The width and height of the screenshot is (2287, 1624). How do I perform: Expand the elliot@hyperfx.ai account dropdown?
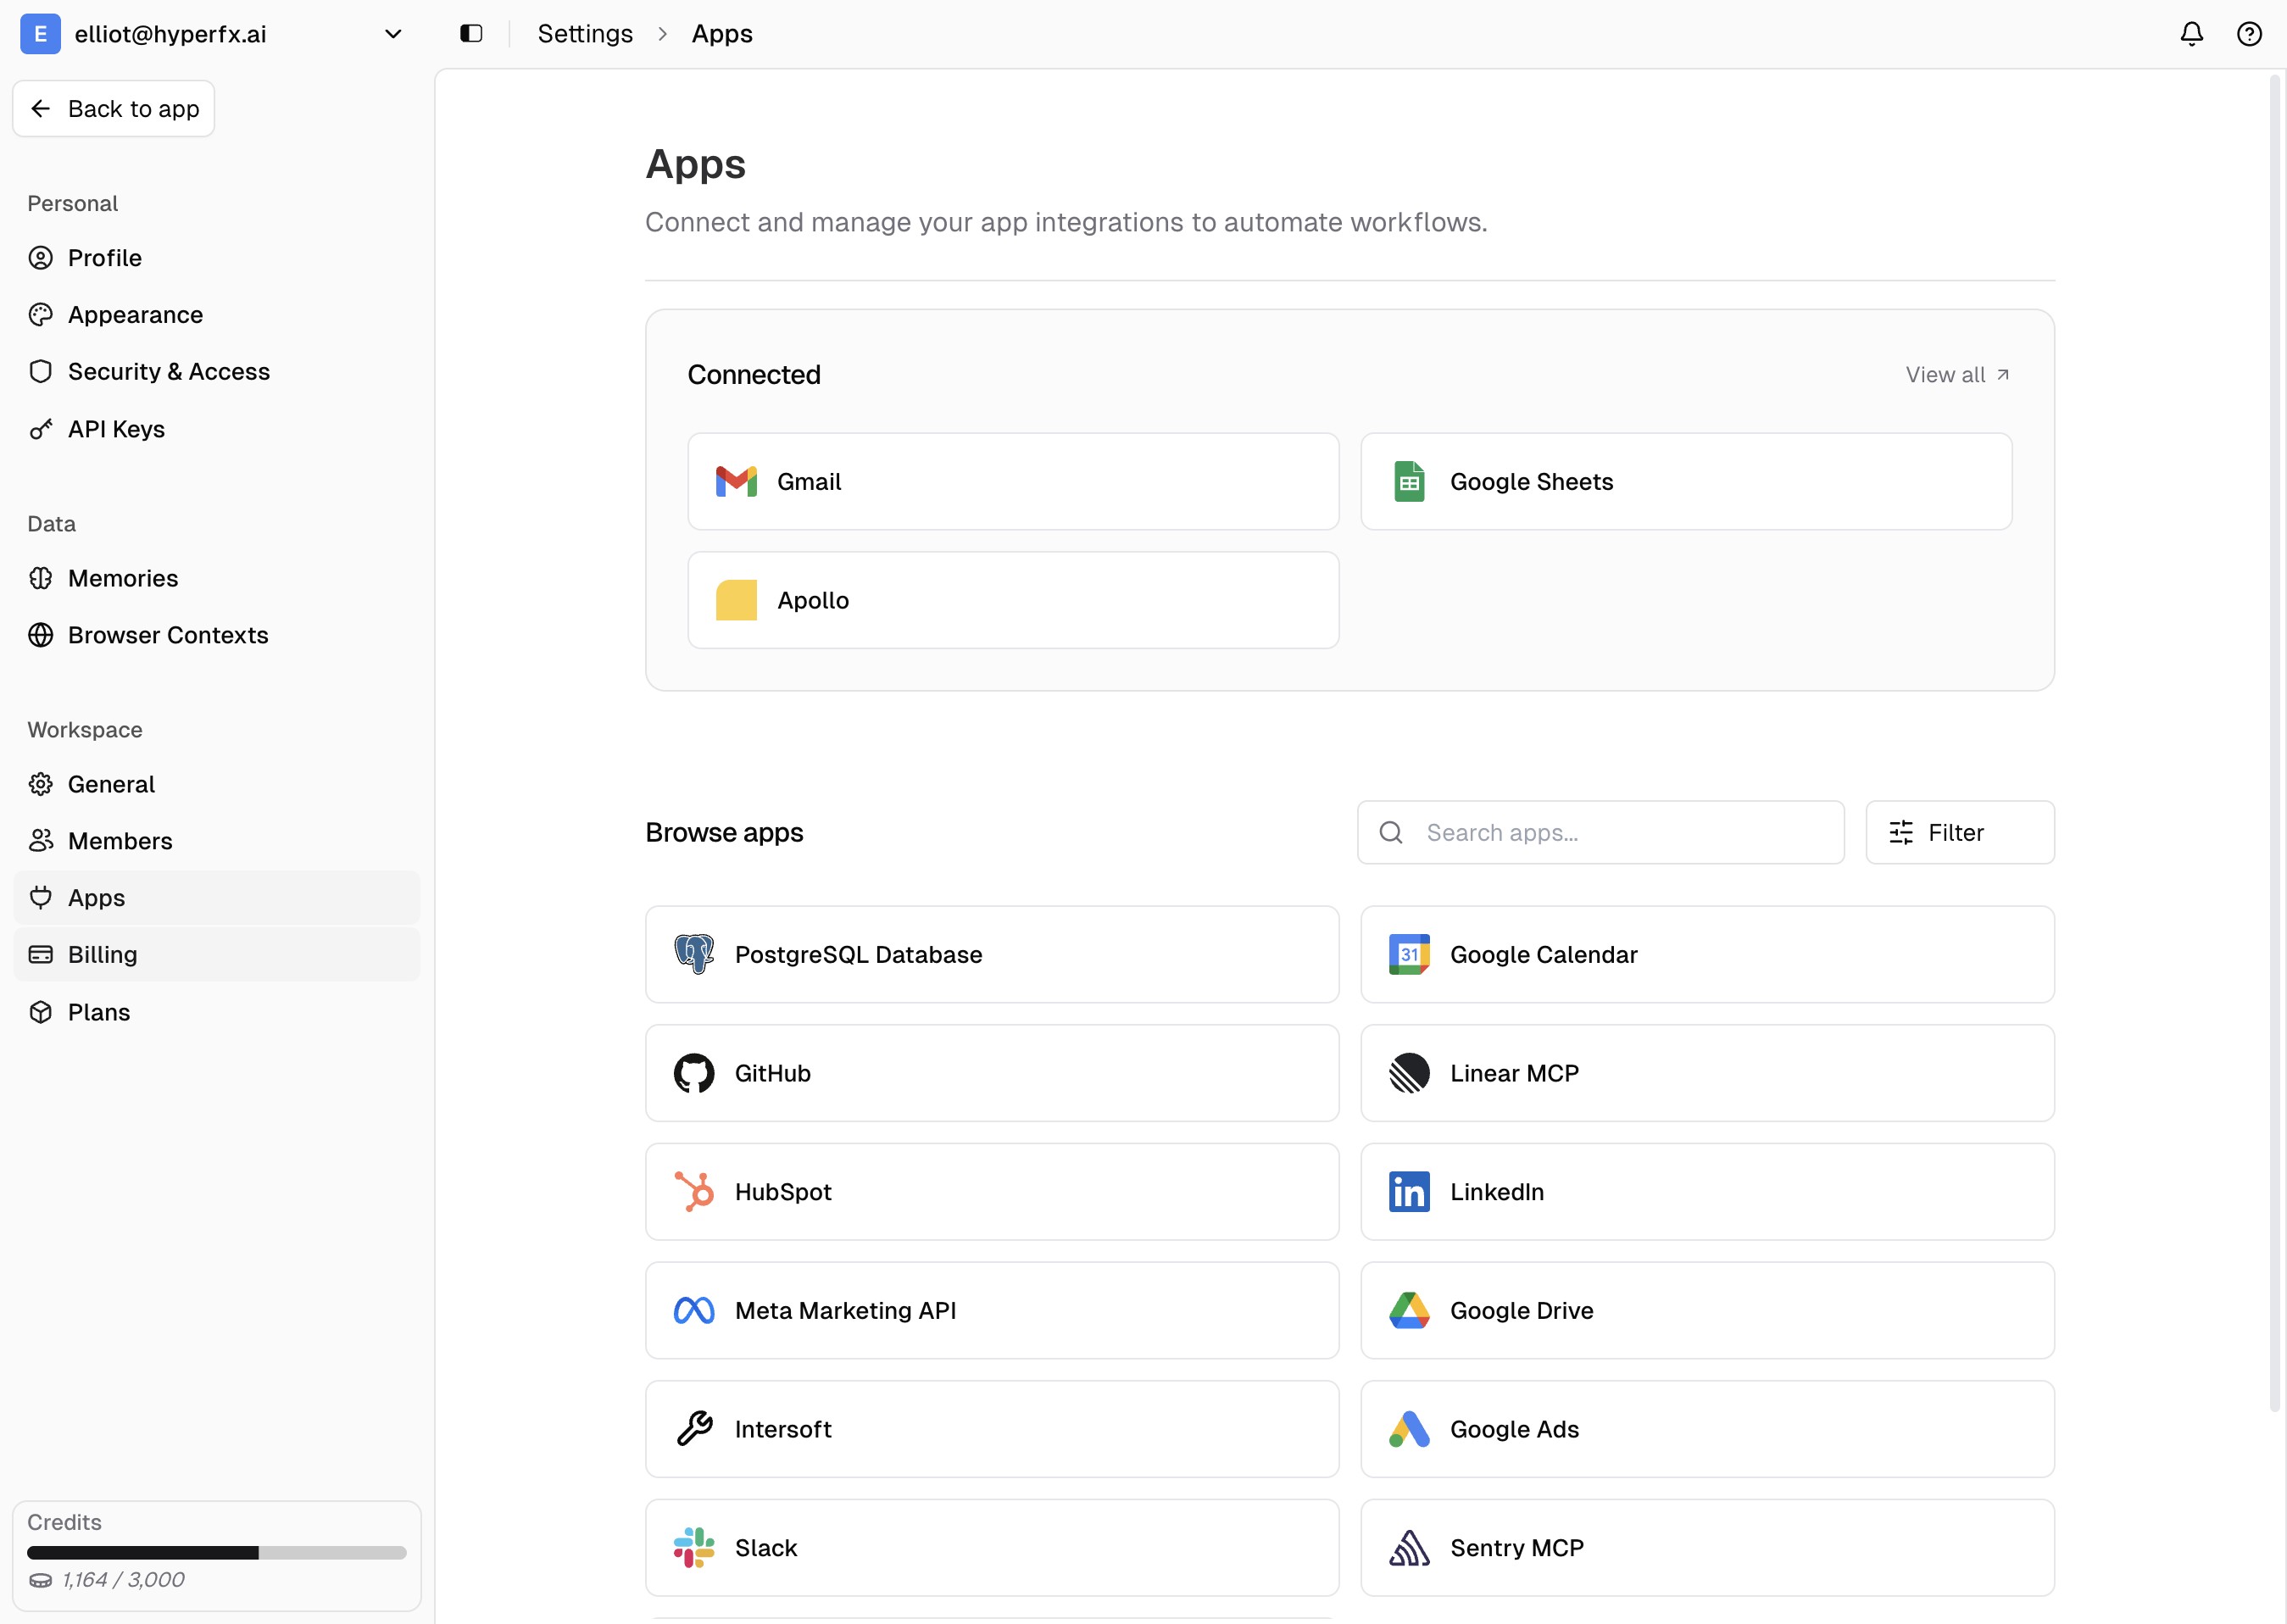[x=393, y=33]
